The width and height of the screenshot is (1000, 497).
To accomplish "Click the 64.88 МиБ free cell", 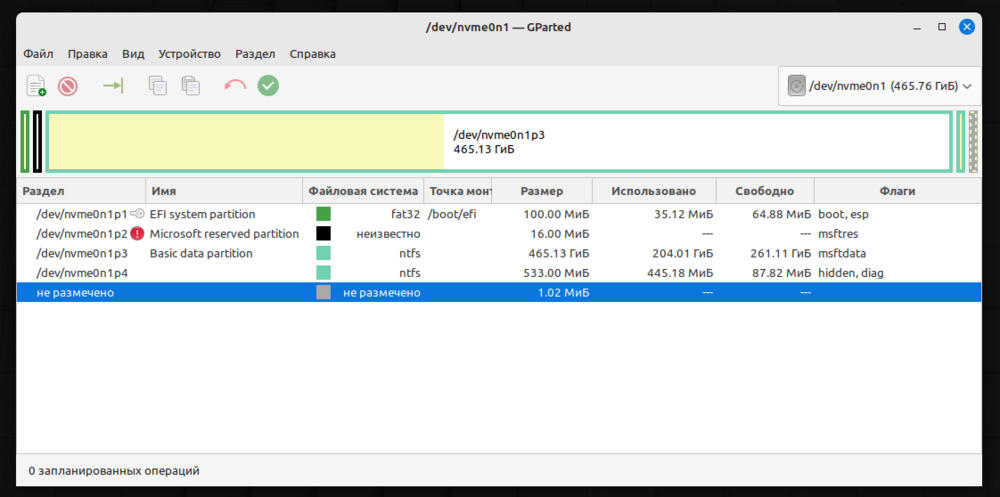I will [x=782, y=214].
